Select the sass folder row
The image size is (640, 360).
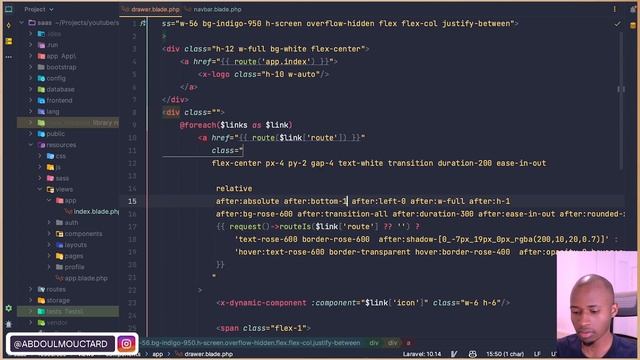tap(68, 178)
